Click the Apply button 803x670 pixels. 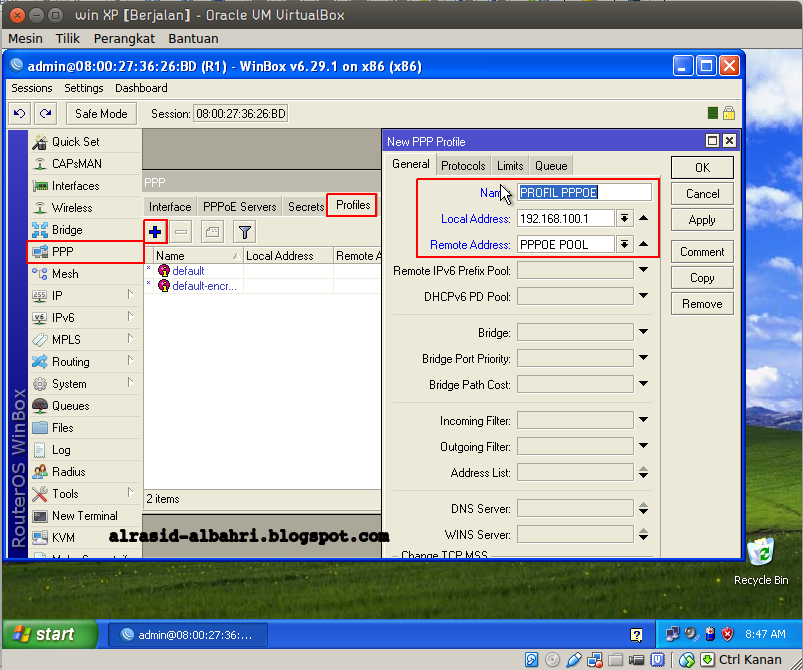pyautogui.click(x=702, y=220)
